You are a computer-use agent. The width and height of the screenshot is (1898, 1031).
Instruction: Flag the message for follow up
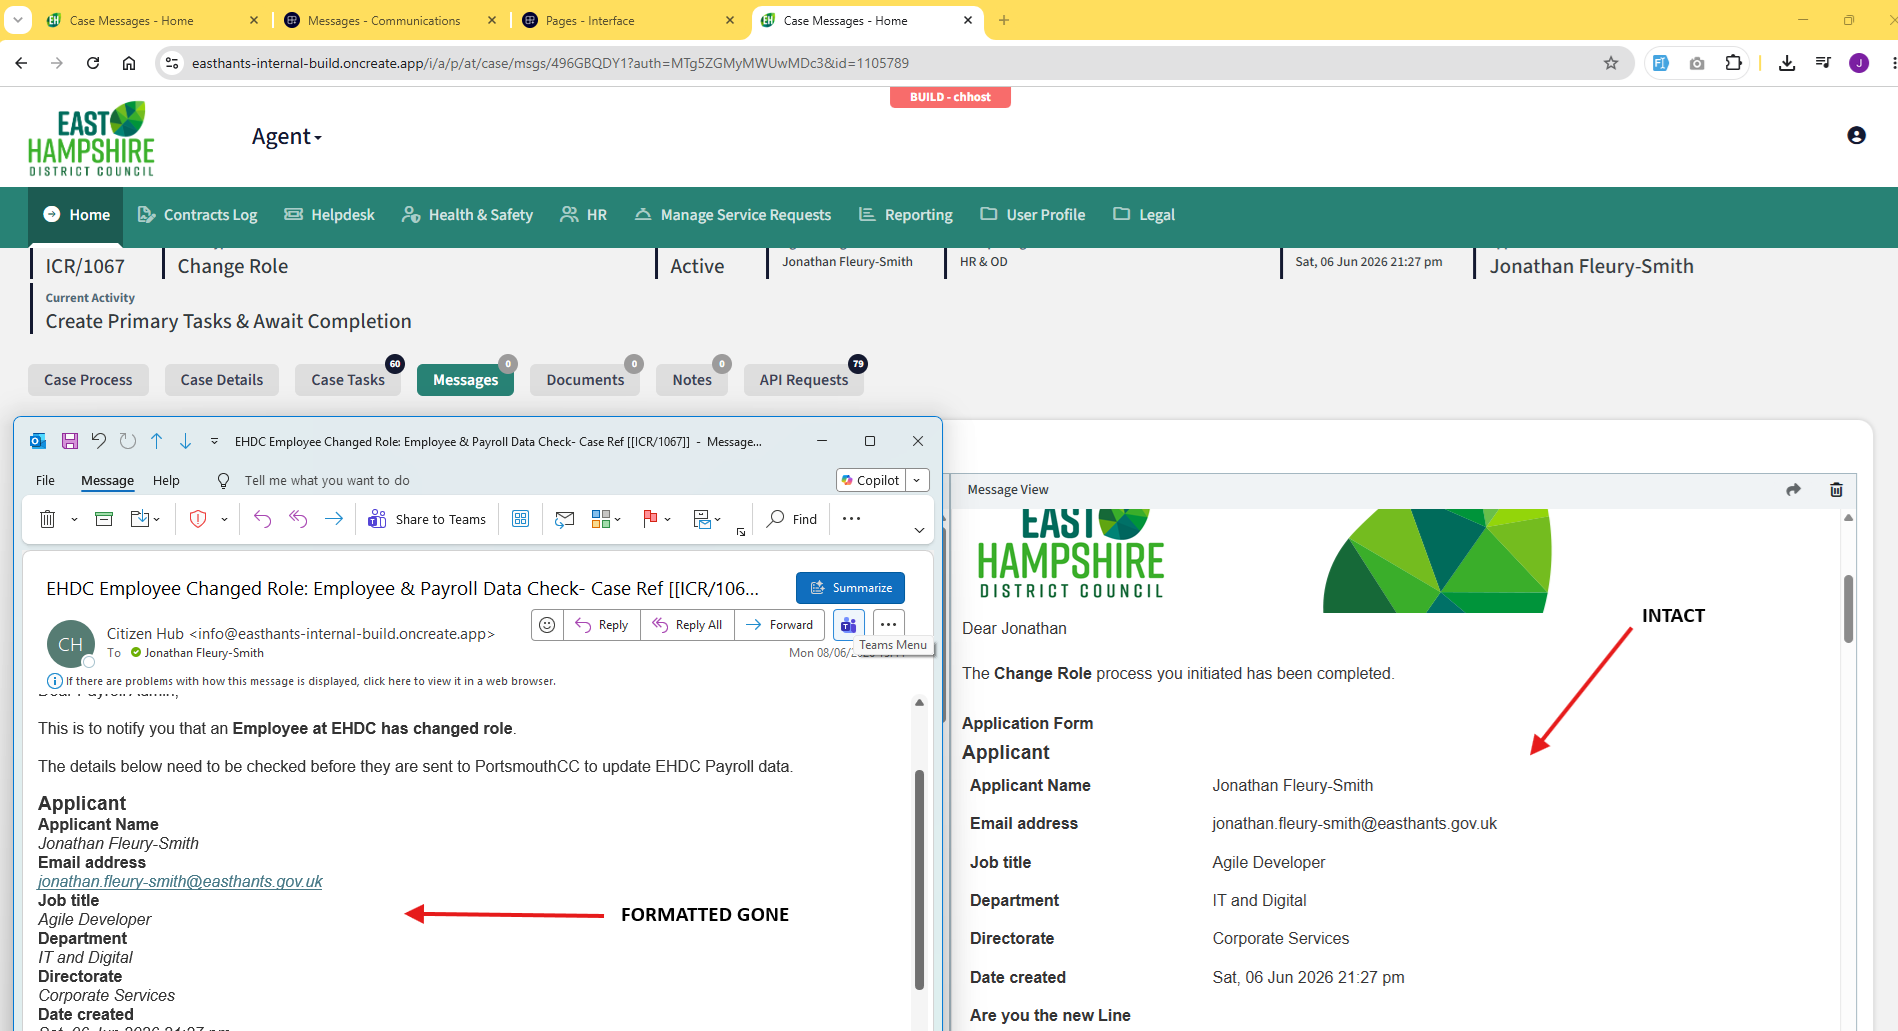pyautogui.click(x=650, y=518)
